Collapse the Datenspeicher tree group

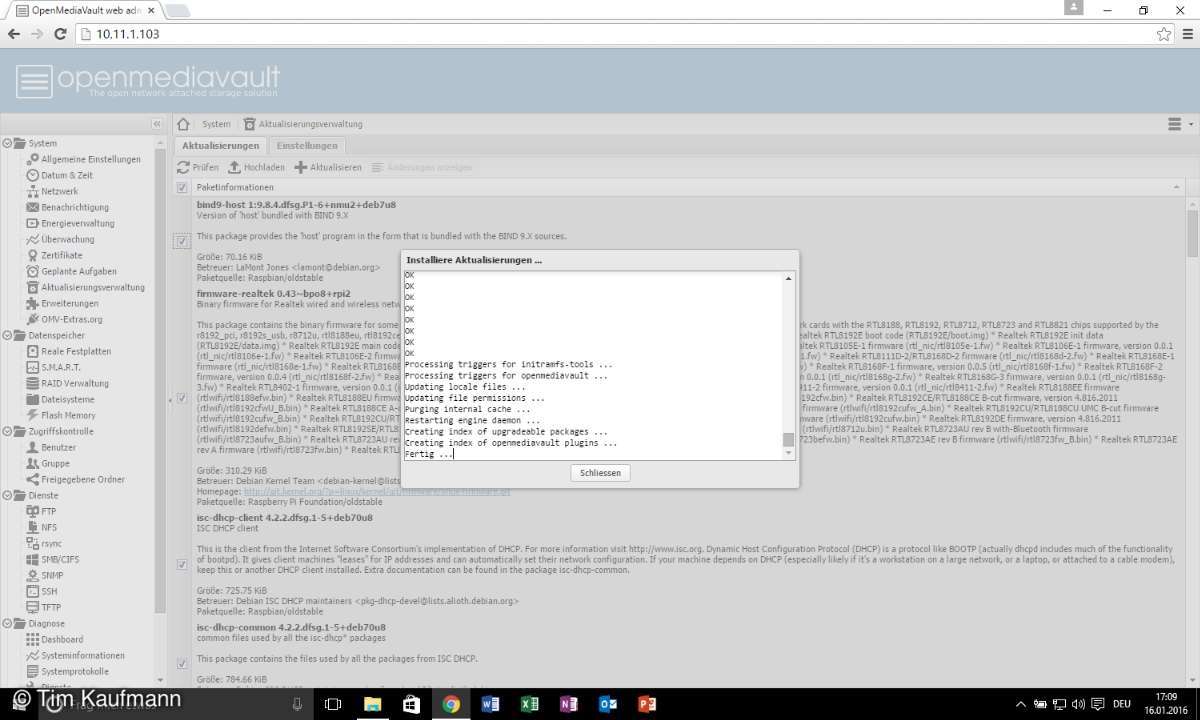point(7,335)
